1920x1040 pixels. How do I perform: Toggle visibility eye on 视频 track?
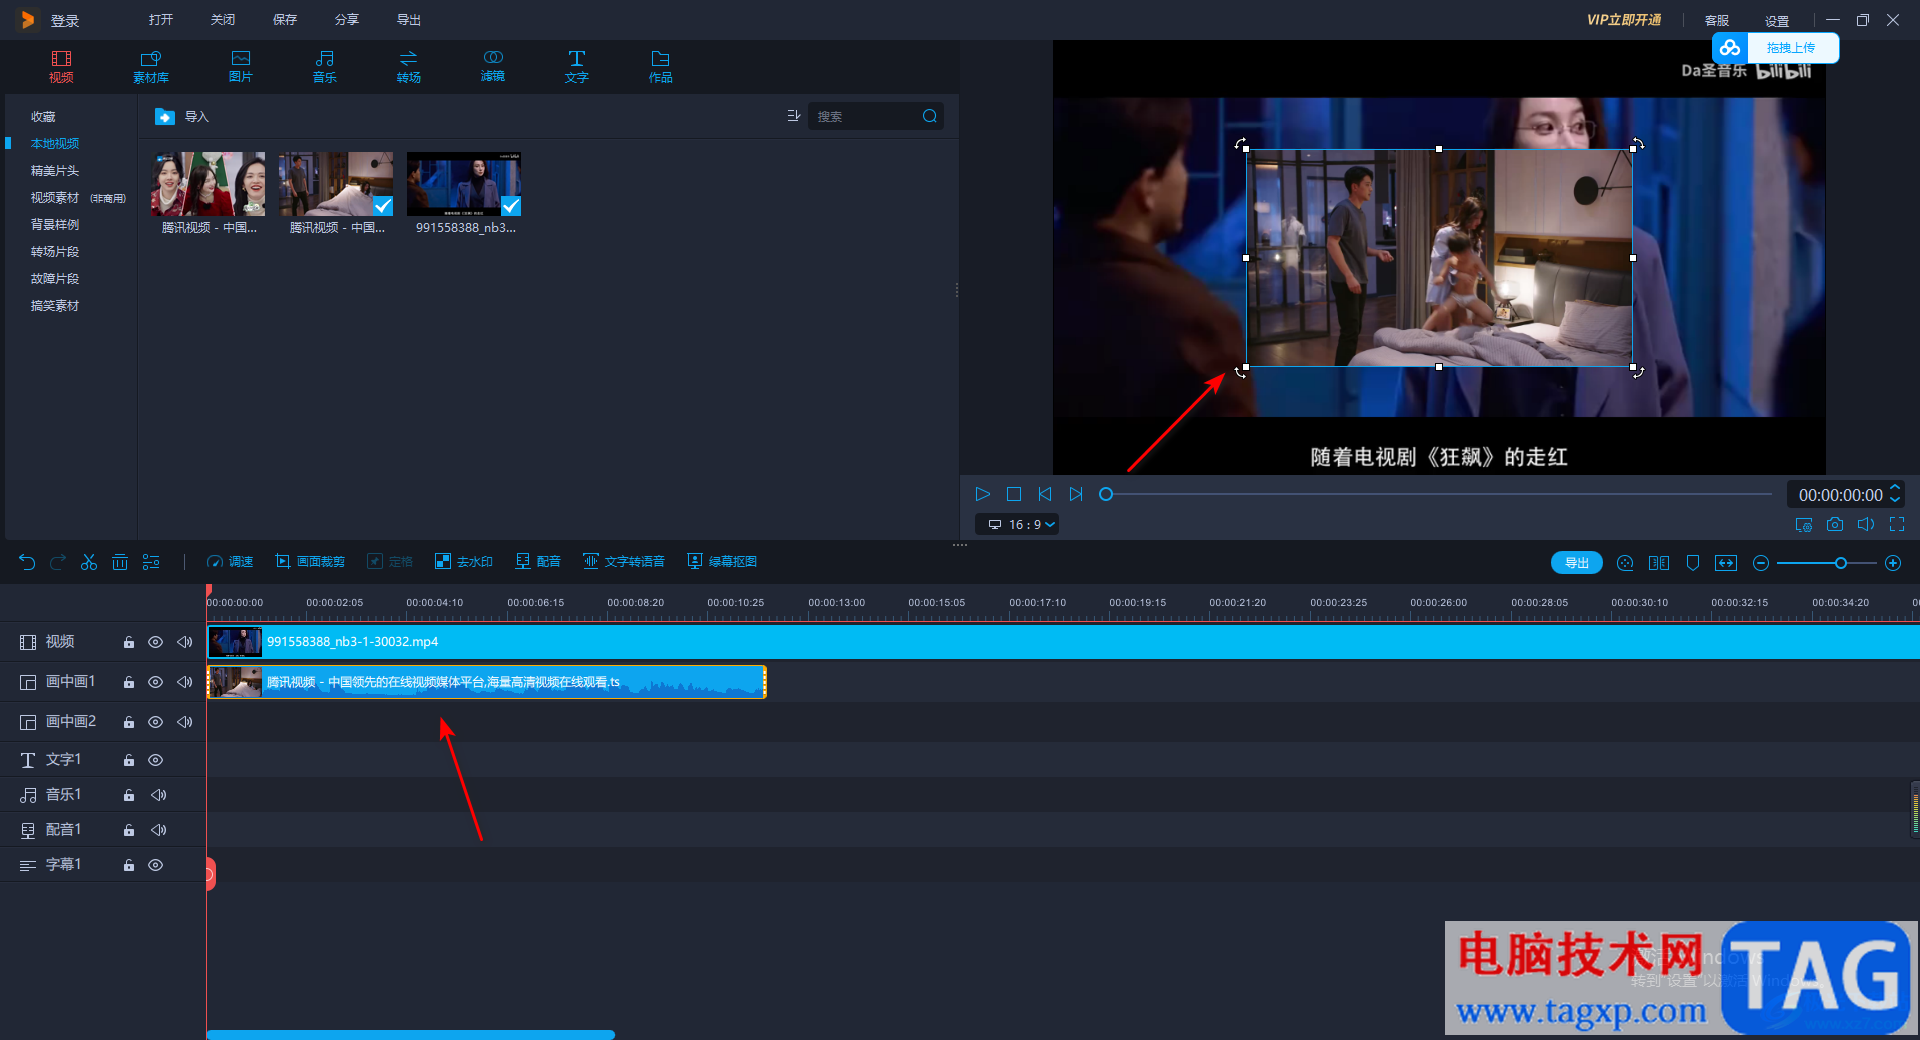coord(155,642)
